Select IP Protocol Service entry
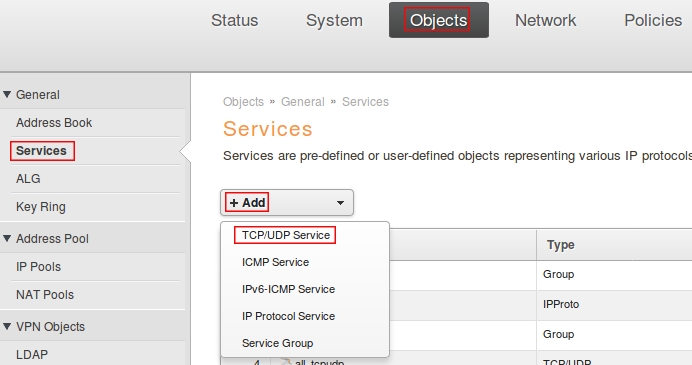This screenshot has width=692, height=365. click(288, 316)
